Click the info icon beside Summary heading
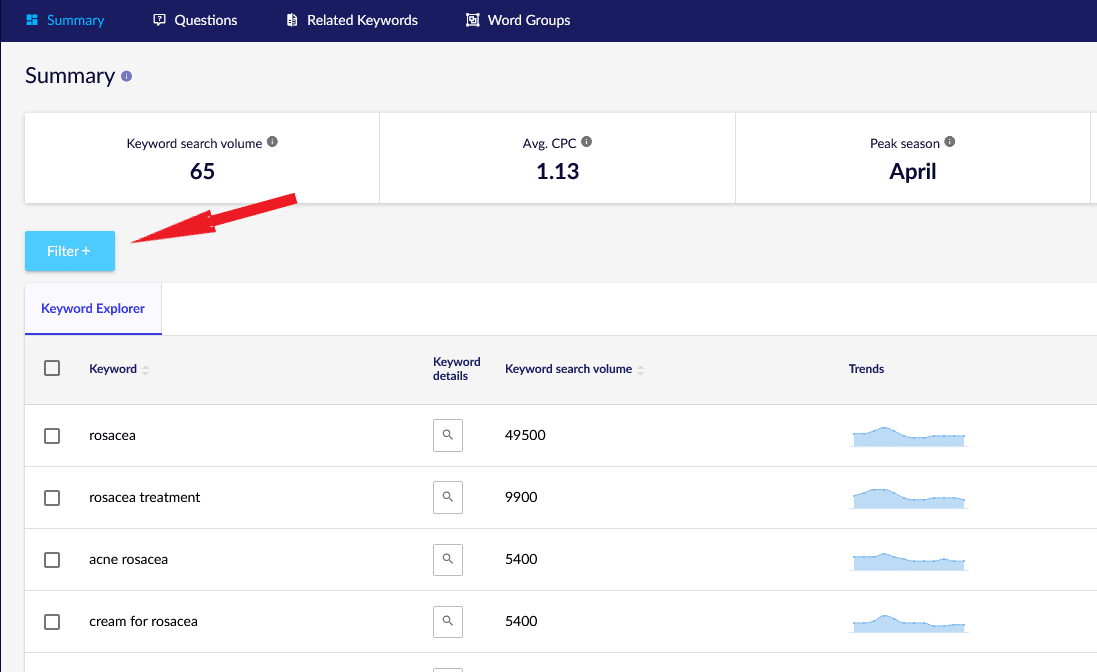Image resolution: width=1097 pixels, height=672 pixels. (x=126, y=77)
